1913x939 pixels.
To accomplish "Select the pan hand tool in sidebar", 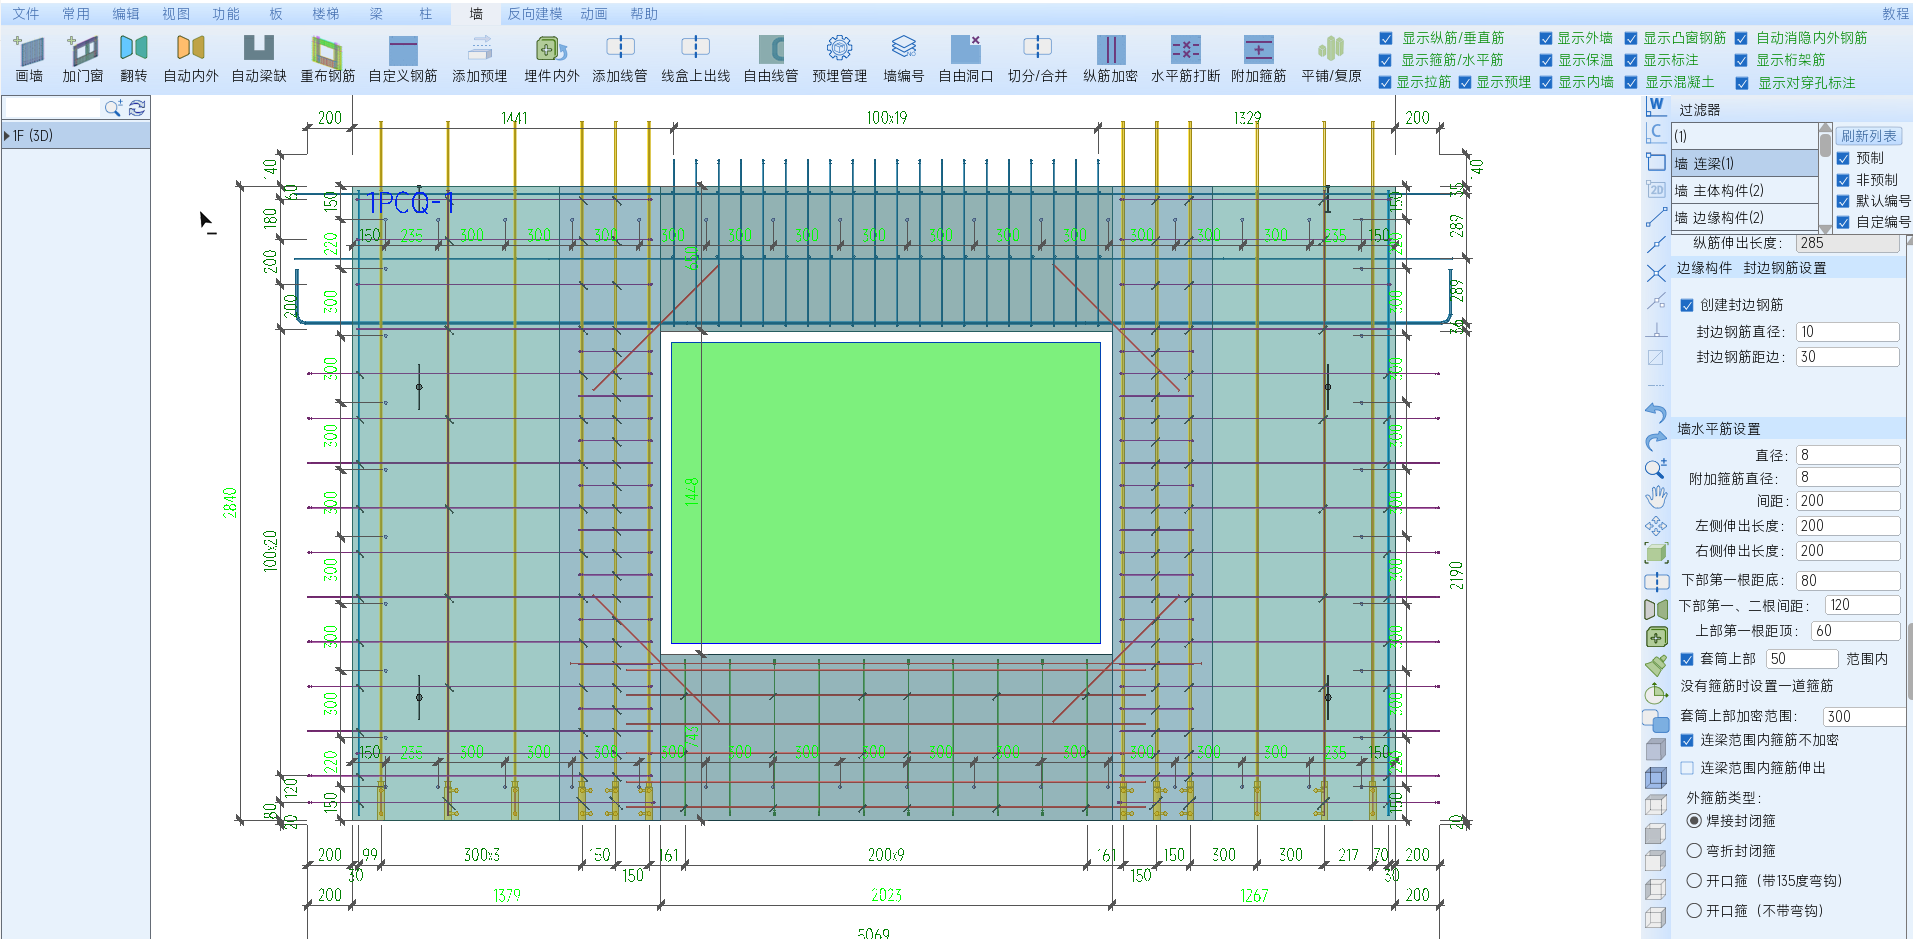I will (1656, 496).
